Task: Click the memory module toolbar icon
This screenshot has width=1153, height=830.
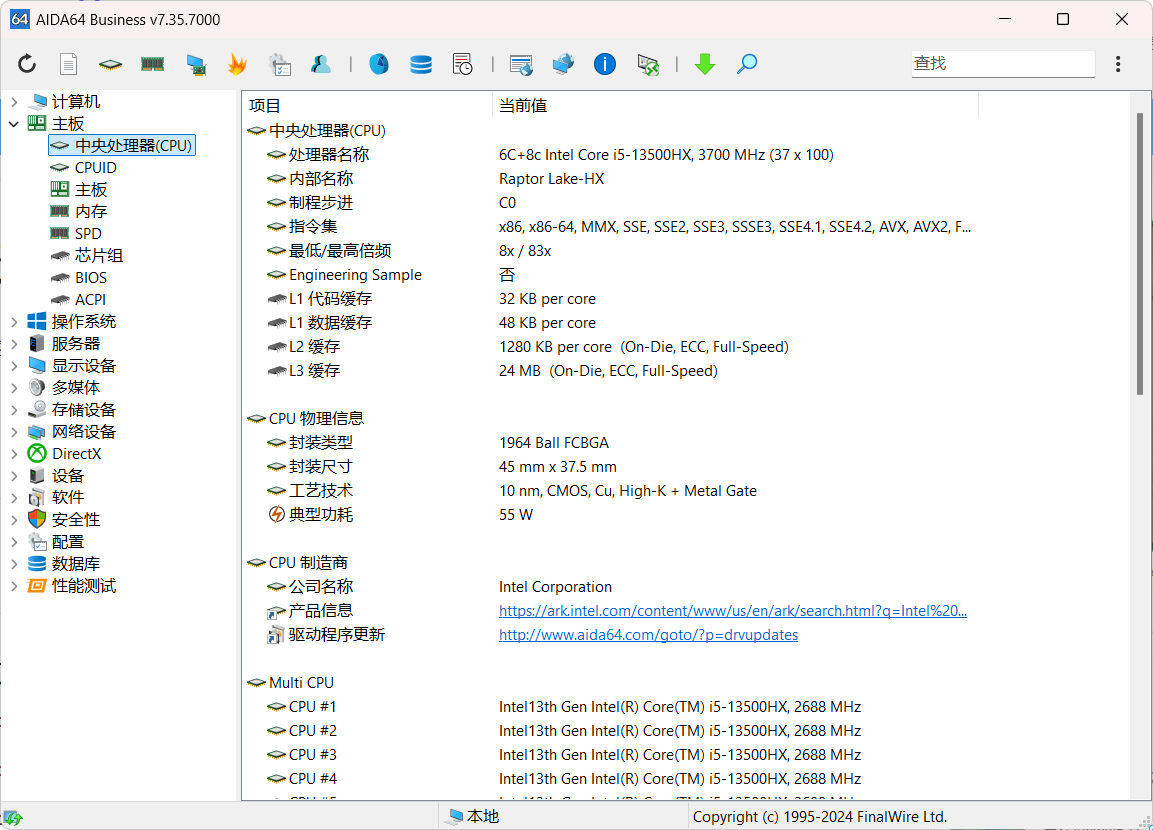Action: point(152,64)
